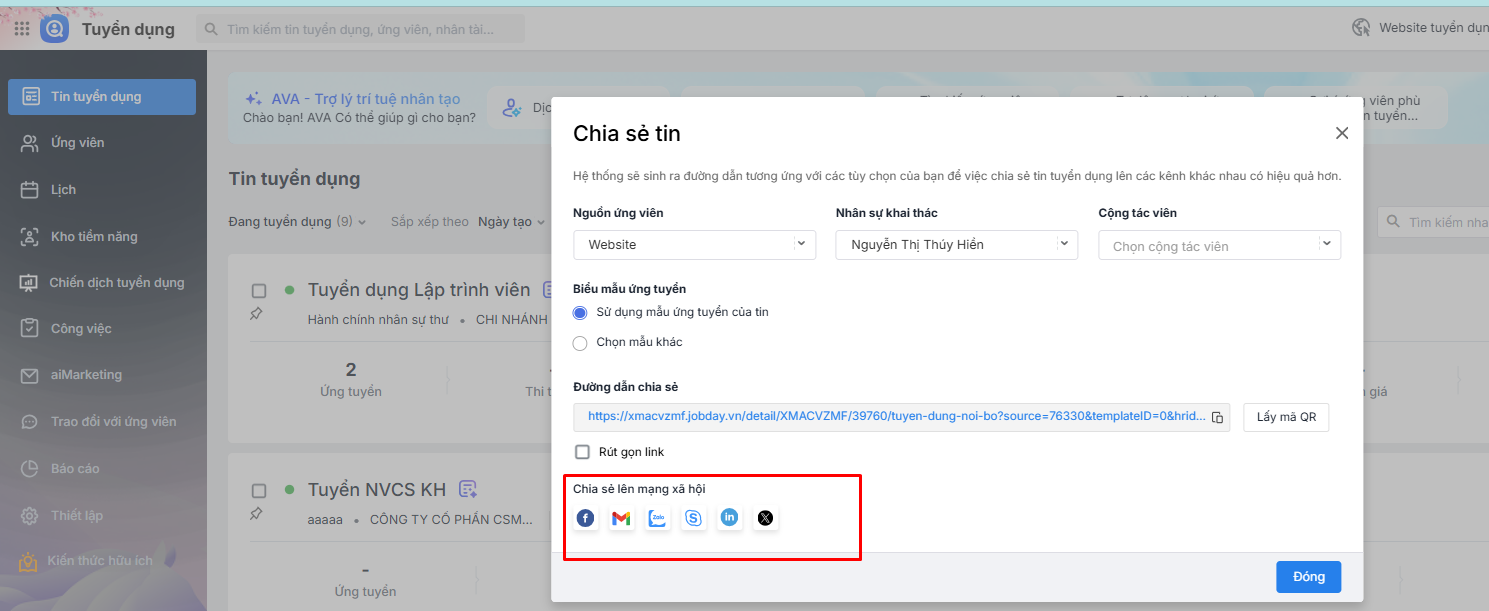The height and width of the screenshot is (611, 1489).
Task: Open Lịch in the sidebar
Action: [102, 190]
